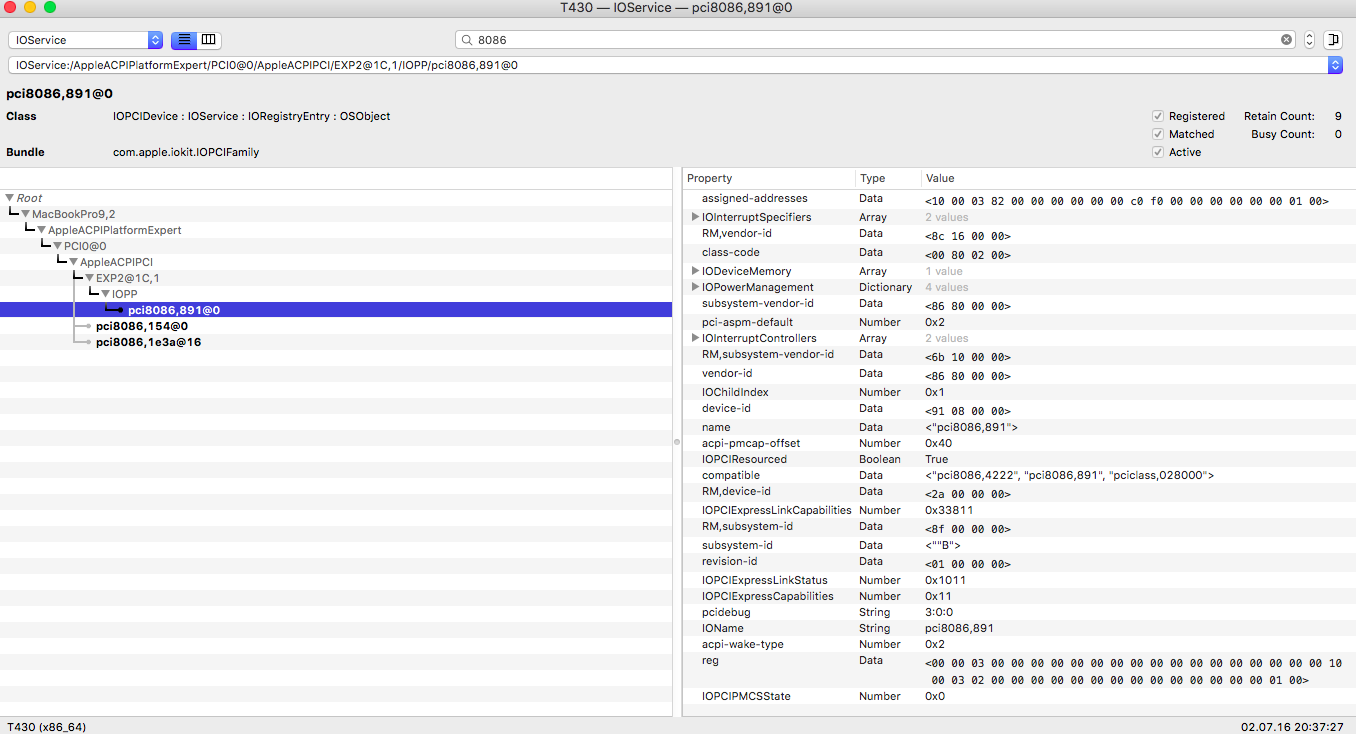This screenshot has height=734, width=1356.
Task: Click the magnifying glass search icon
Action: click(x=467, y=40)
